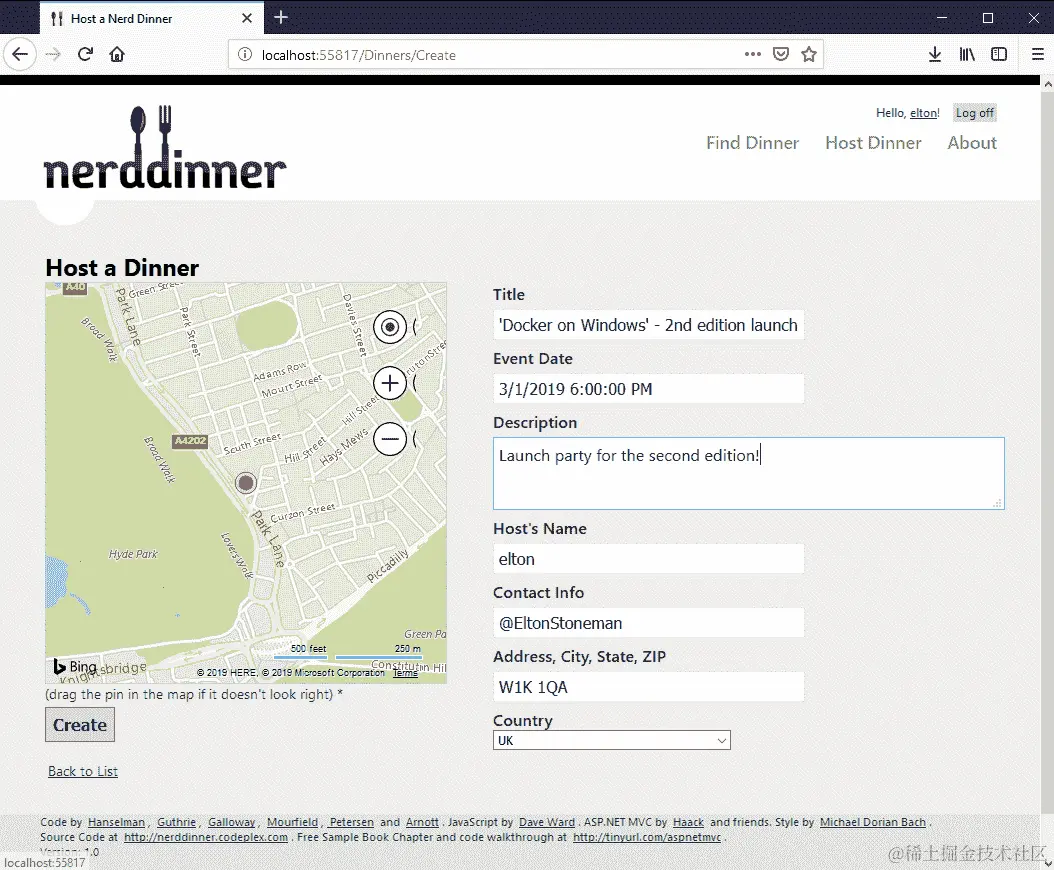
Task: Close the Host a Nerd Dinner tab
Action: [x=247, y=18]
